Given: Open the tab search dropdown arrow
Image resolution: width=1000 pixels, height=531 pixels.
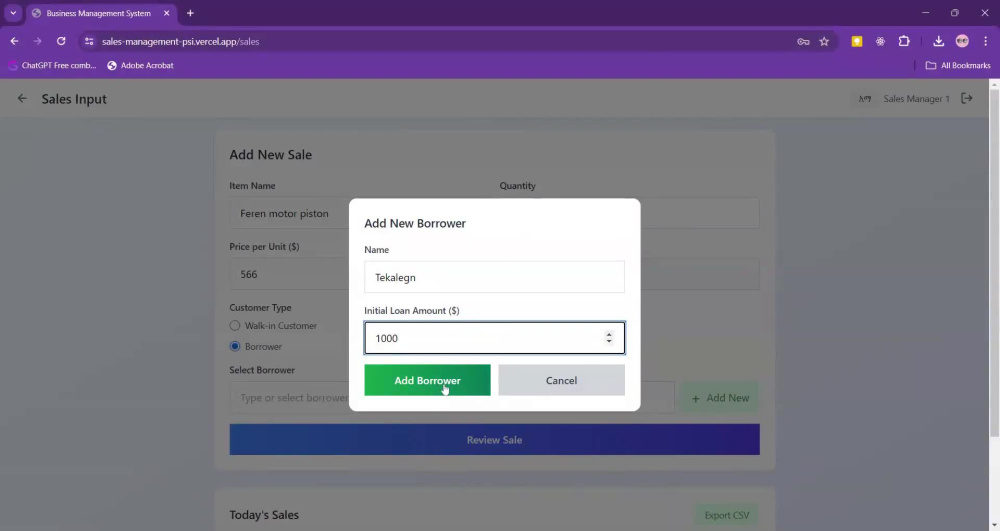Looking at the screenshot, I should (13, 13).
